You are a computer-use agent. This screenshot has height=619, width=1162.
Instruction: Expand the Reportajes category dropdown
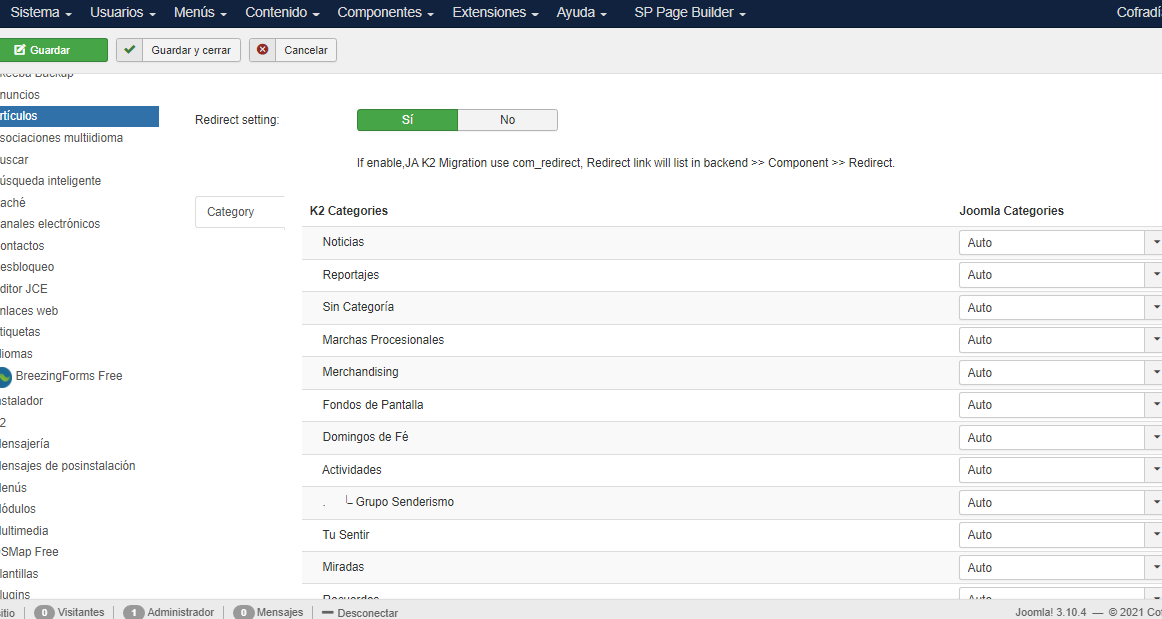(x=1060, y=275)
